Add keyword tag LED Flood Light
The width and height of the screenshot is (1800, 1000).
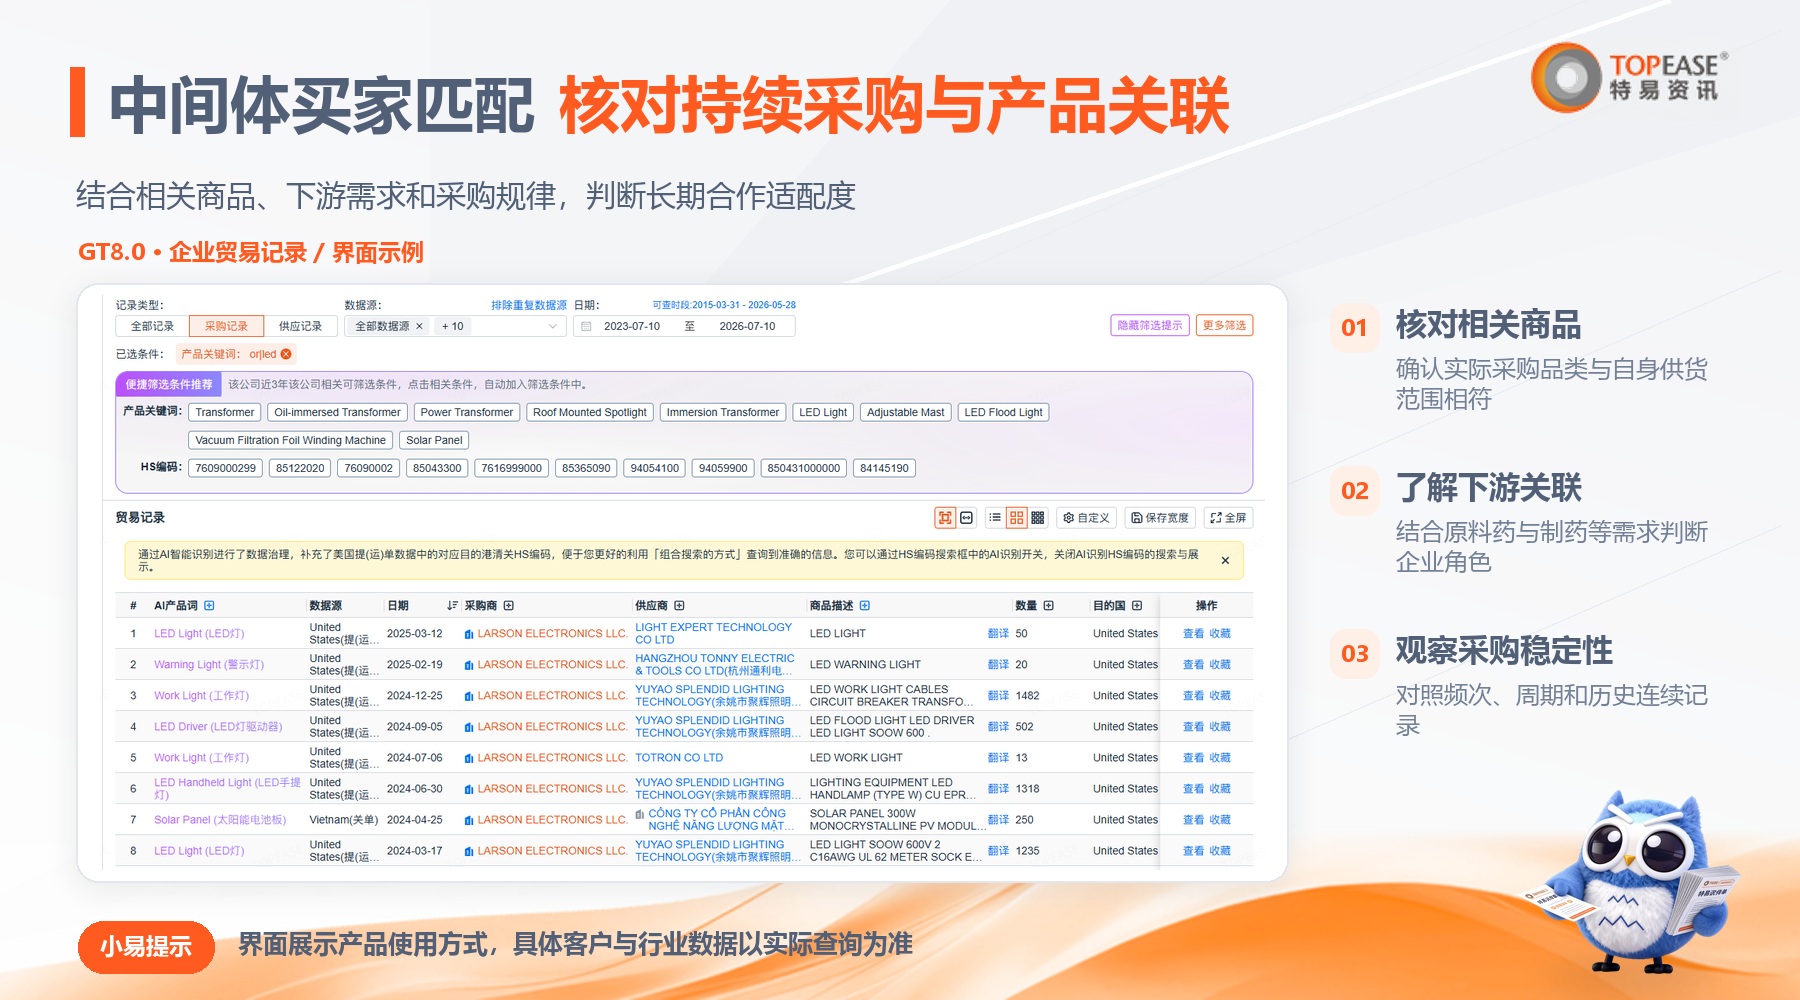coord(1003,412)
